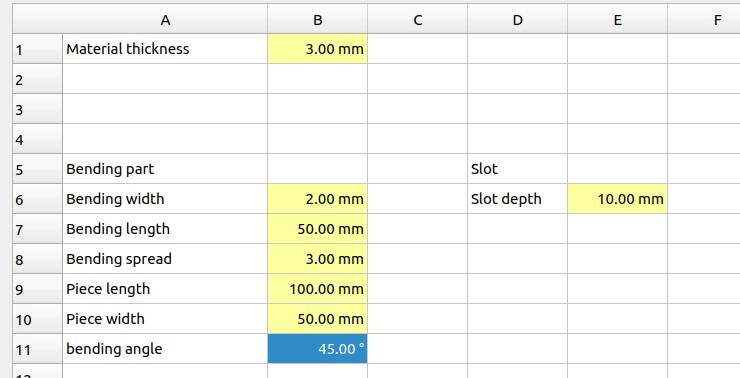The height and width of the screenshot is (378, 740).
Task: Select column D header
Action: pos(517,19)
